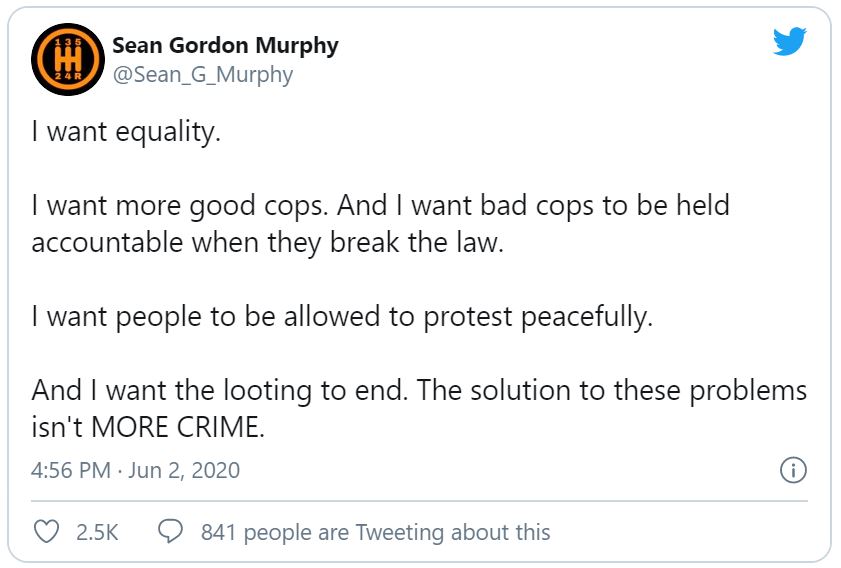Click the gear-shift profile avatar

(66, 60)
